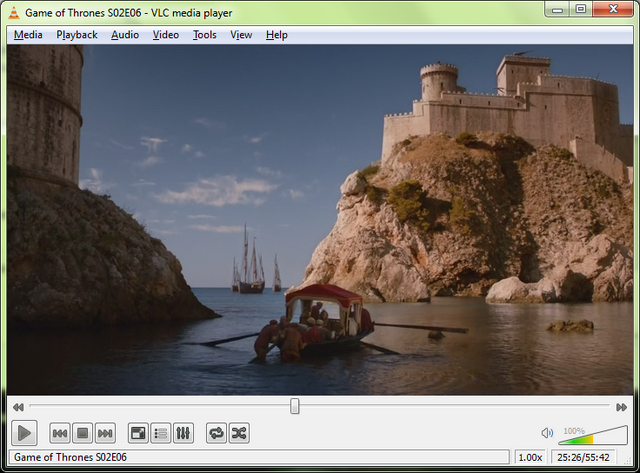Click the 1.00x playback speed indicator
Image resolution: width=640 pixels, height=473 pixels.
click(x=530, y=457)
